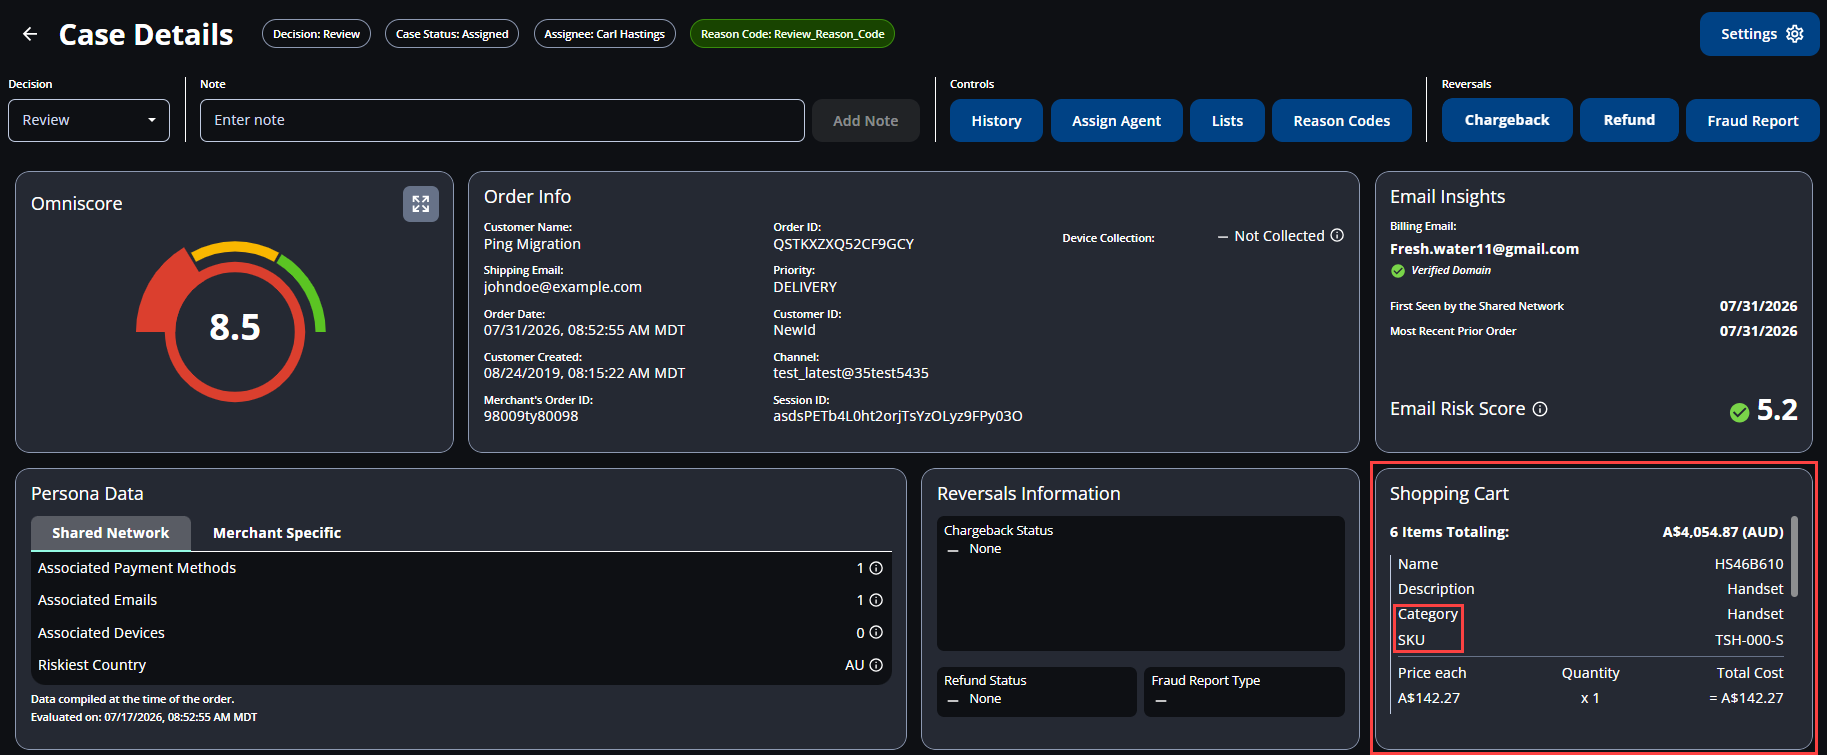Click the Reason Code: Review_Reason_Code chip

click(x=792, y=34)
